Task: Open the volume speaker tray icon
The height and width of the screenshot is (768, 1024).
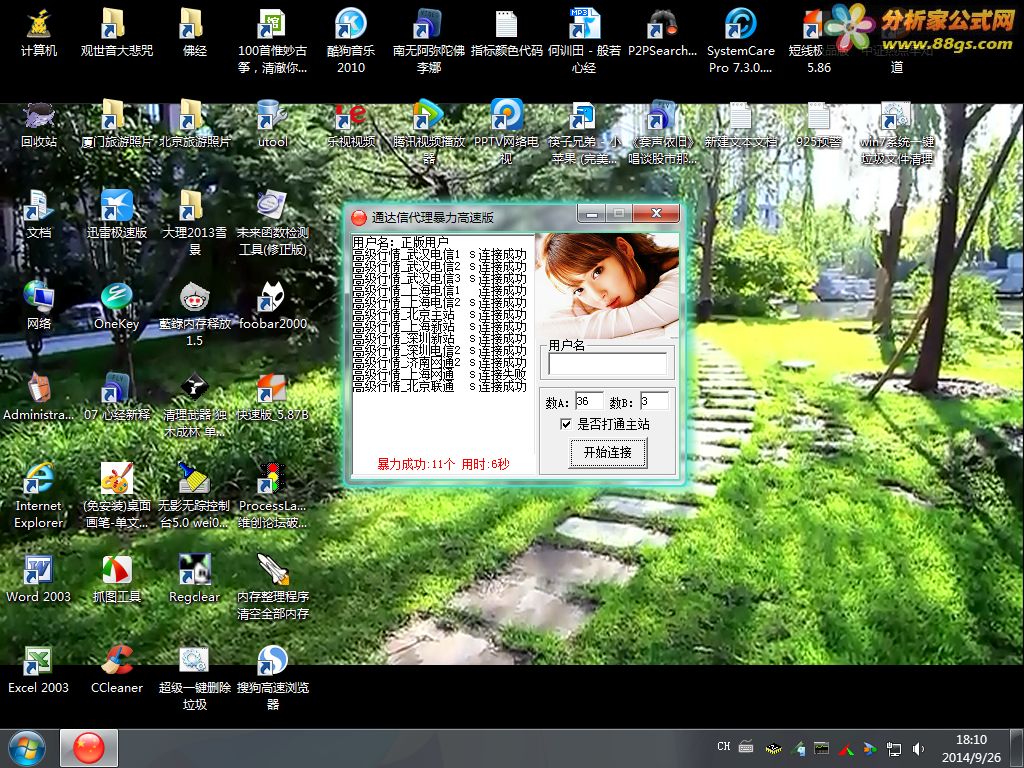Action: pyautogui.click(x=918, y=749)
